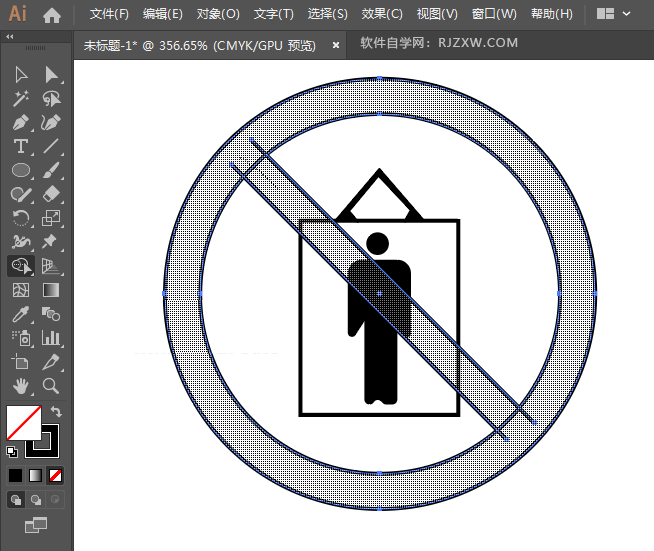The width and height of the screenshot is (654, 551).
Task: Close the 未标题-1* document tab
Action: click(336, 45)
